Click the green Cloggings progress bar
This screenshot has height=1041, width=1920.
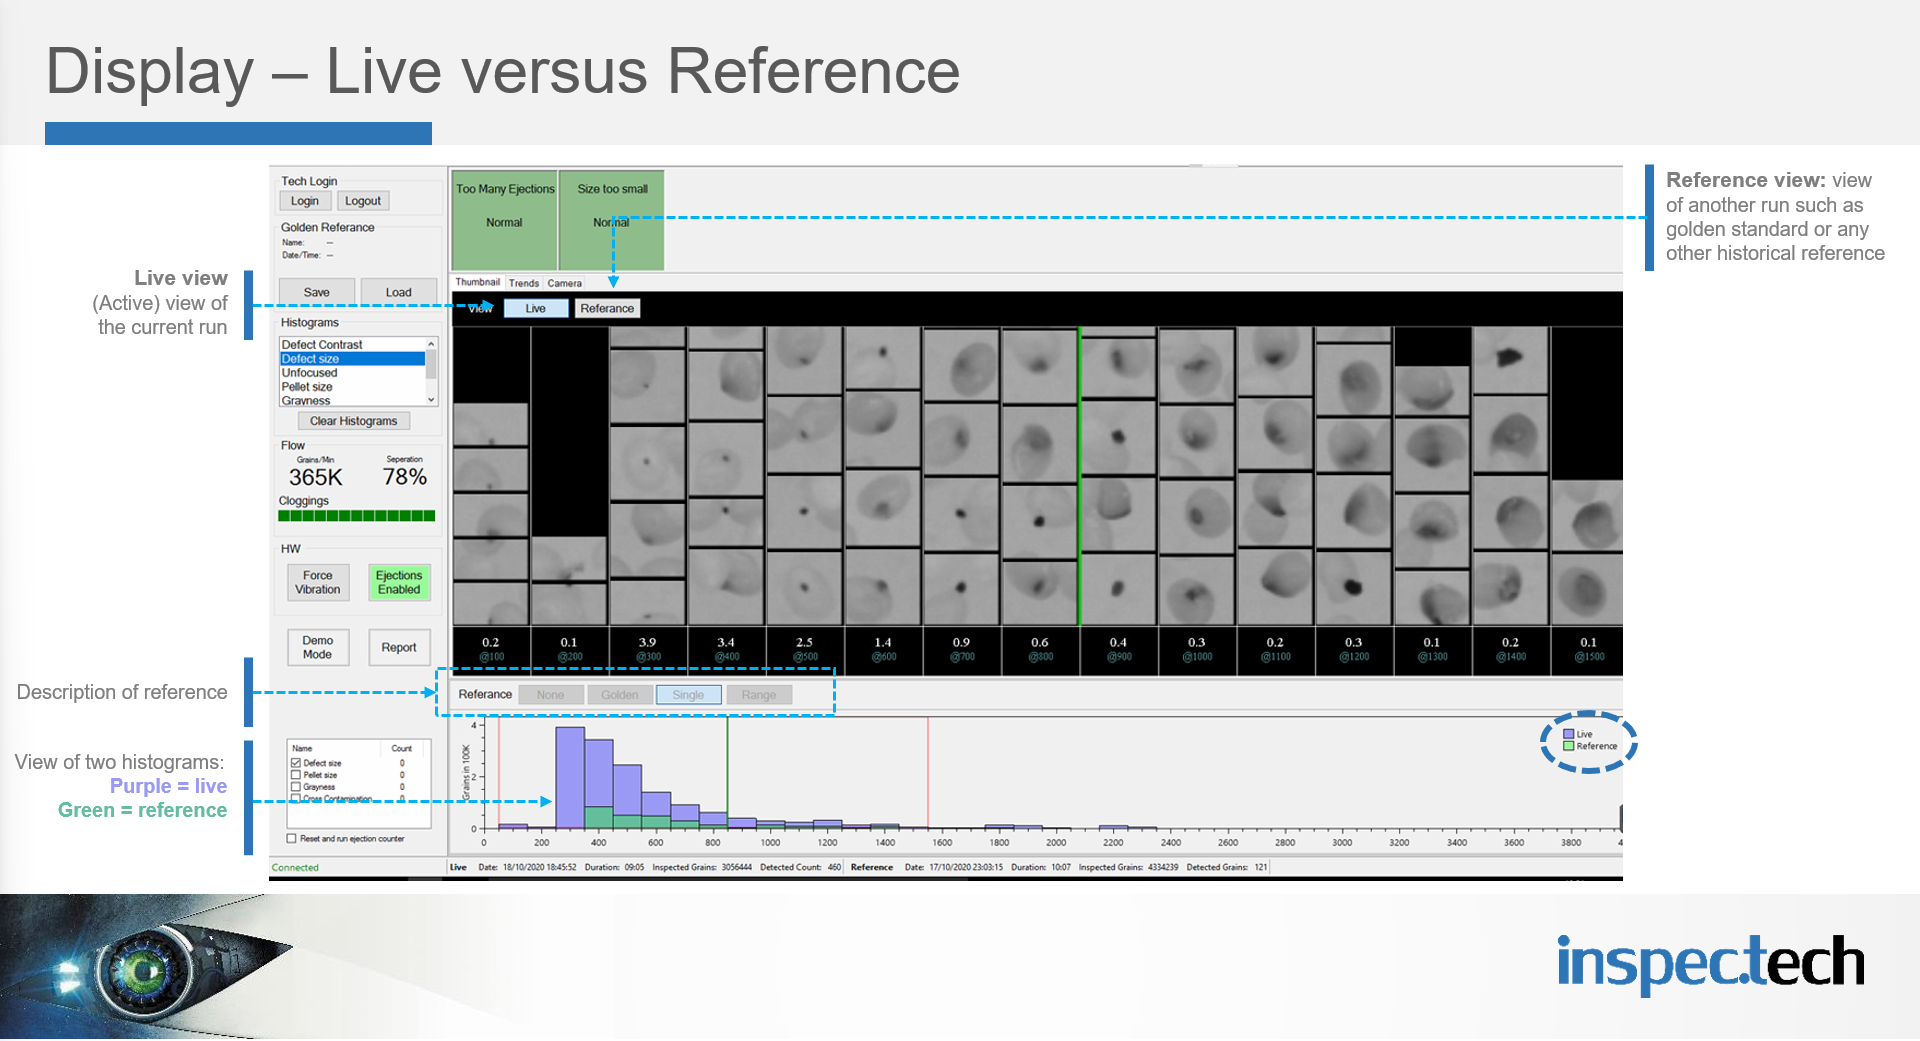pos(356,516)
